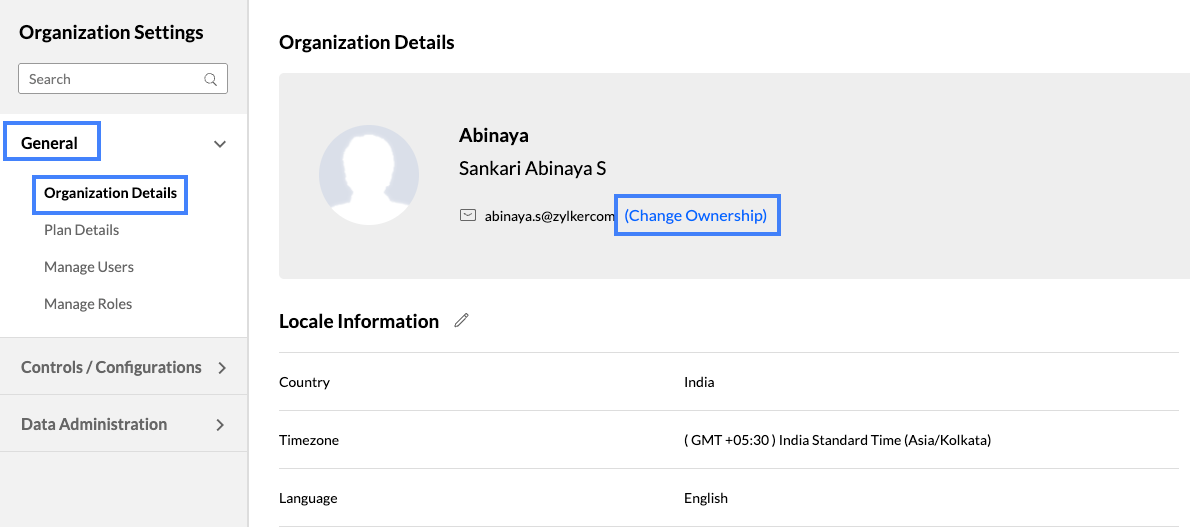
Task: Click the organization profile avatar
Action: 369,175
